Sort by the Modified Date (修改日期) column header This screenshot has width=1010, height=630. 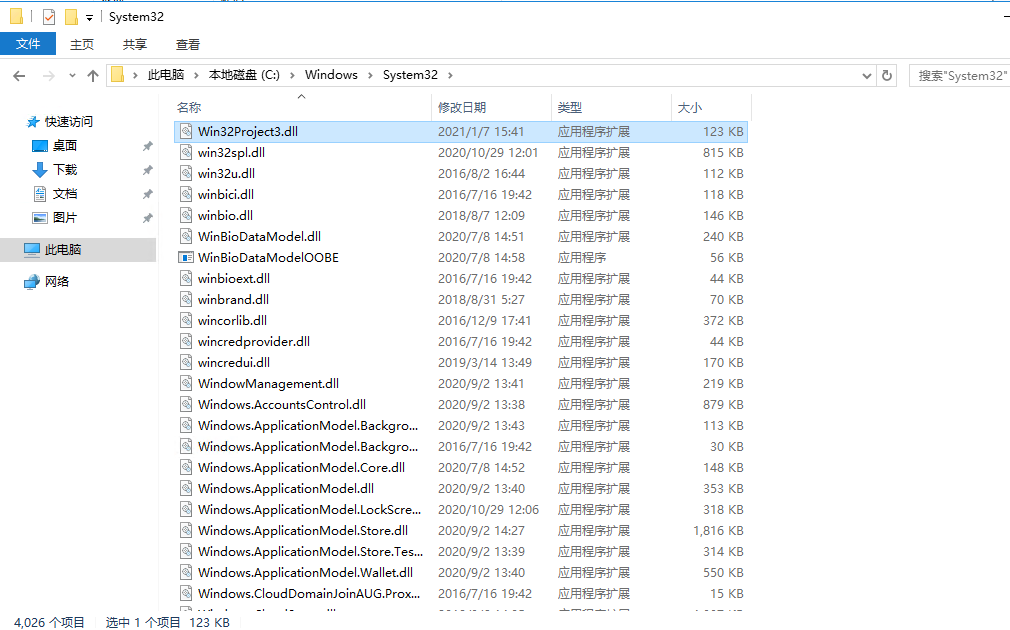[462, 107]
